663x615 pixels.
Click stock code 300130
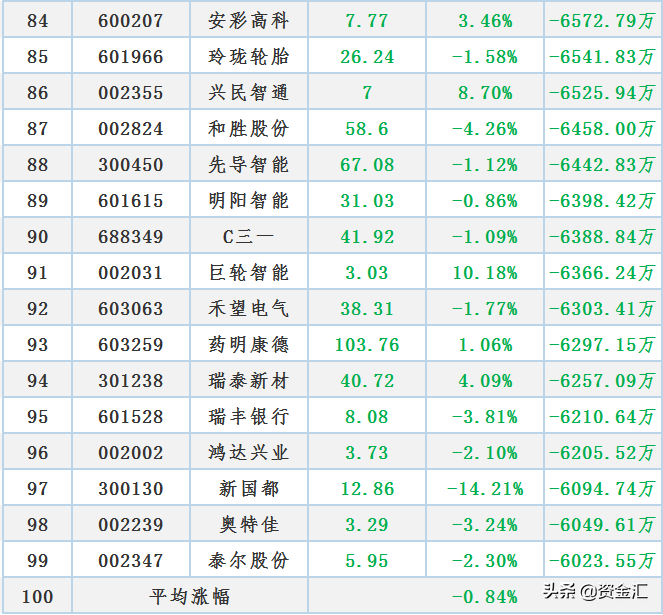(131, 489)
